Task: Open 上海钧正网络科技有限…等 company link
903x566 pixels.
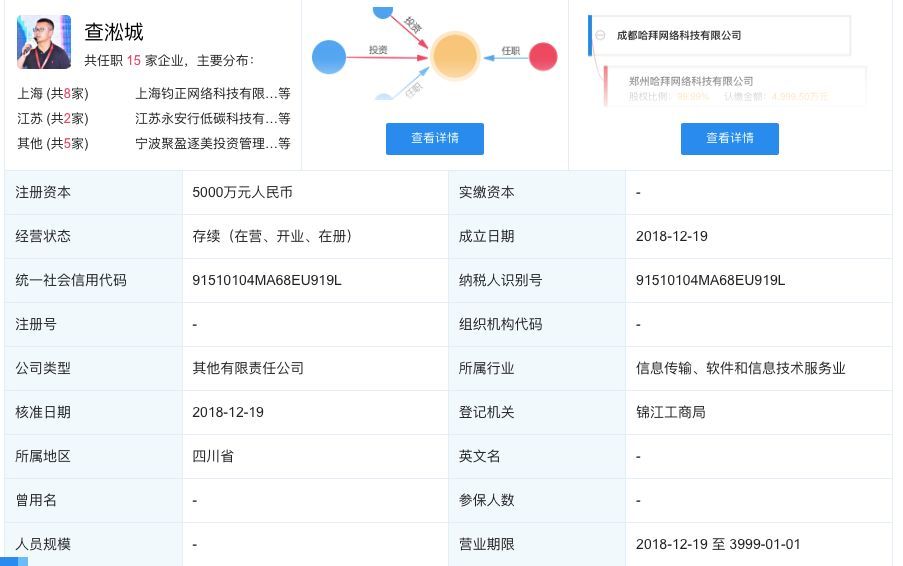Action: 213,93
